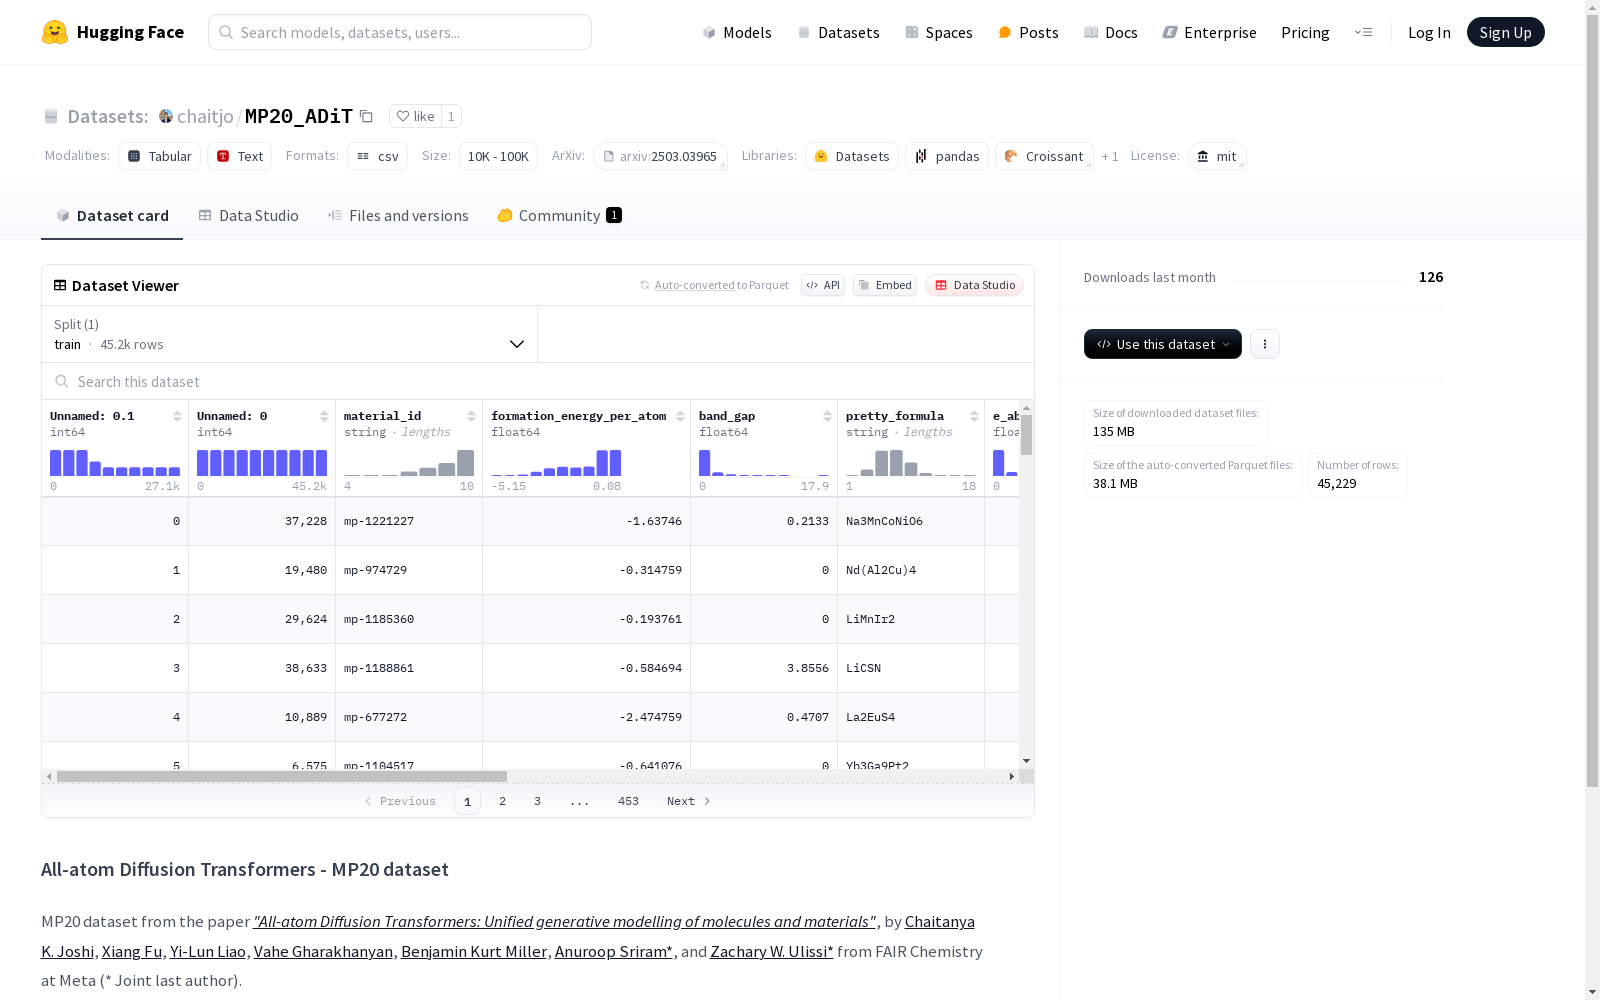Screen dimensions: 1600x1000
Task: Open the Vahe Gharakhanyan author link
Action: (323, 951)
